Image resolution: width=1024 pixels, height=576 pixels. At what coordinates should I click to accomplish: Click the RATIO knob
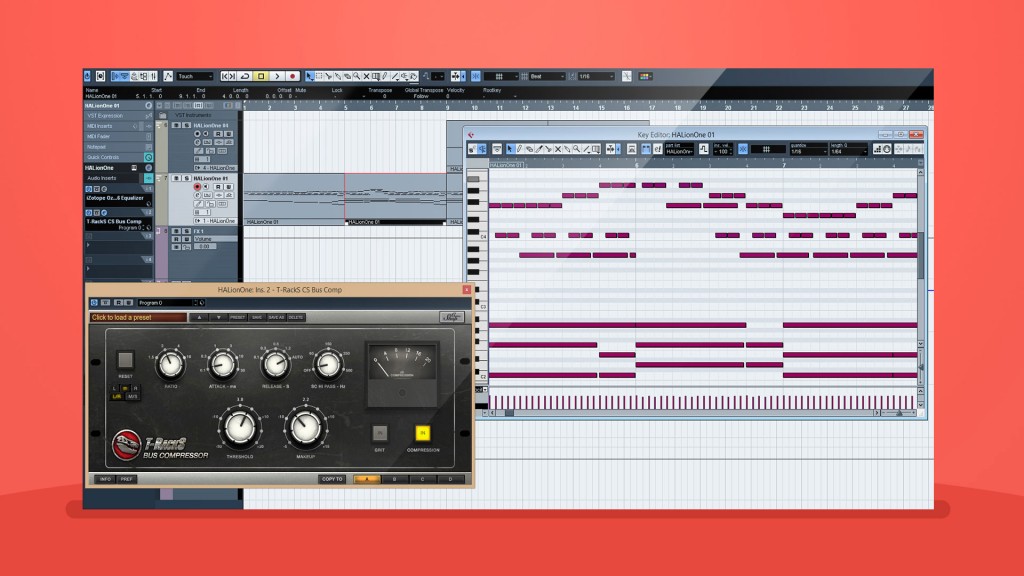pyautogui.click(x=170, y=364)
